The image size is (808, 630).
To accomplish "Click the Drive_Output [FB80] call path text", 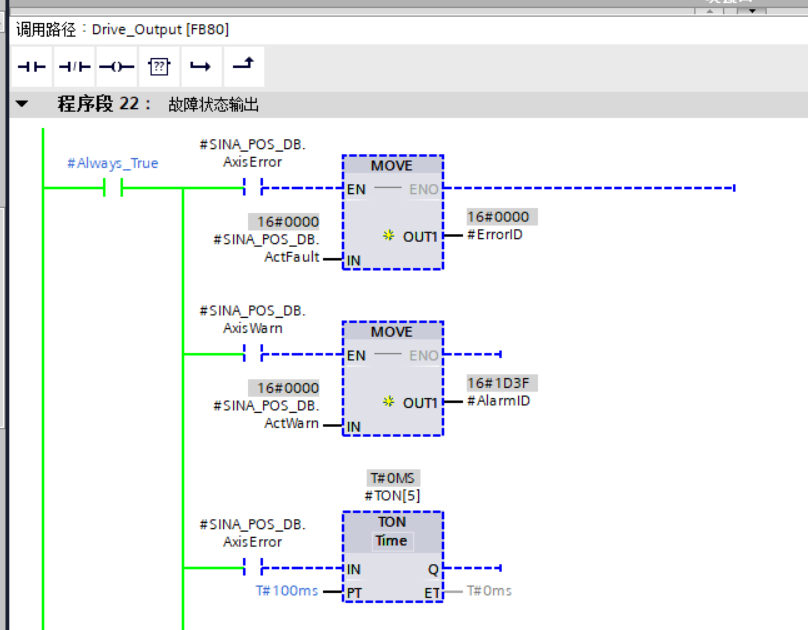I will click(x=150, y=30).
